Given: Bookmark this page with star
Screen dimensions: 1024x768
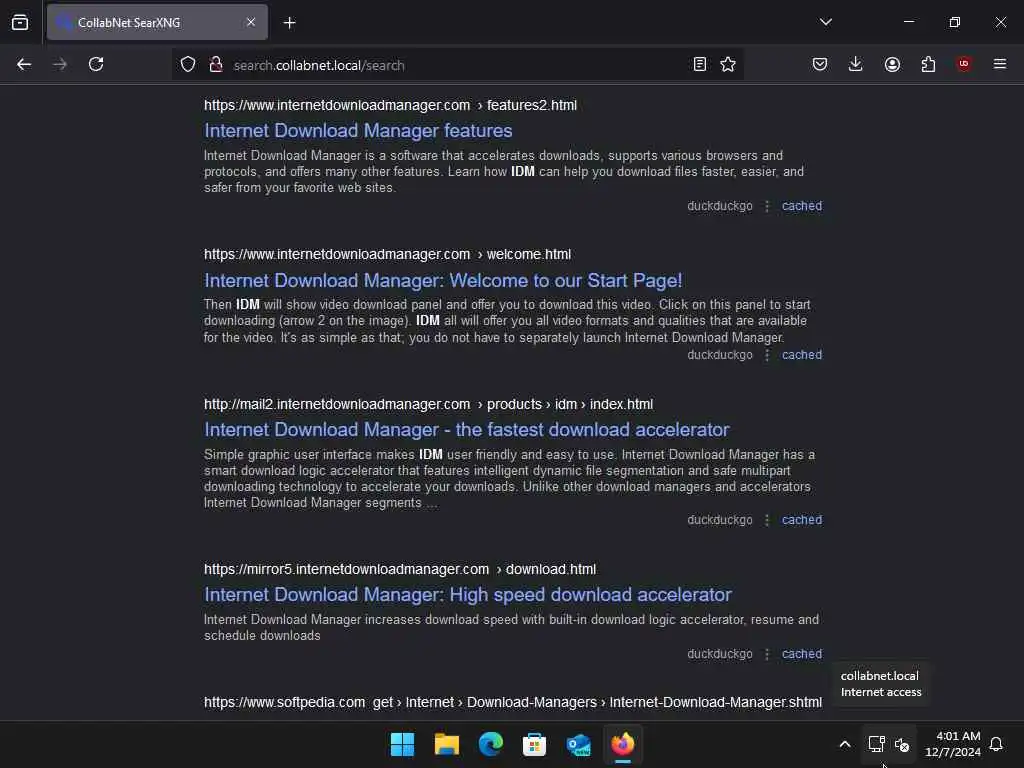Looking at the screenshot, I should pos(728,64).
